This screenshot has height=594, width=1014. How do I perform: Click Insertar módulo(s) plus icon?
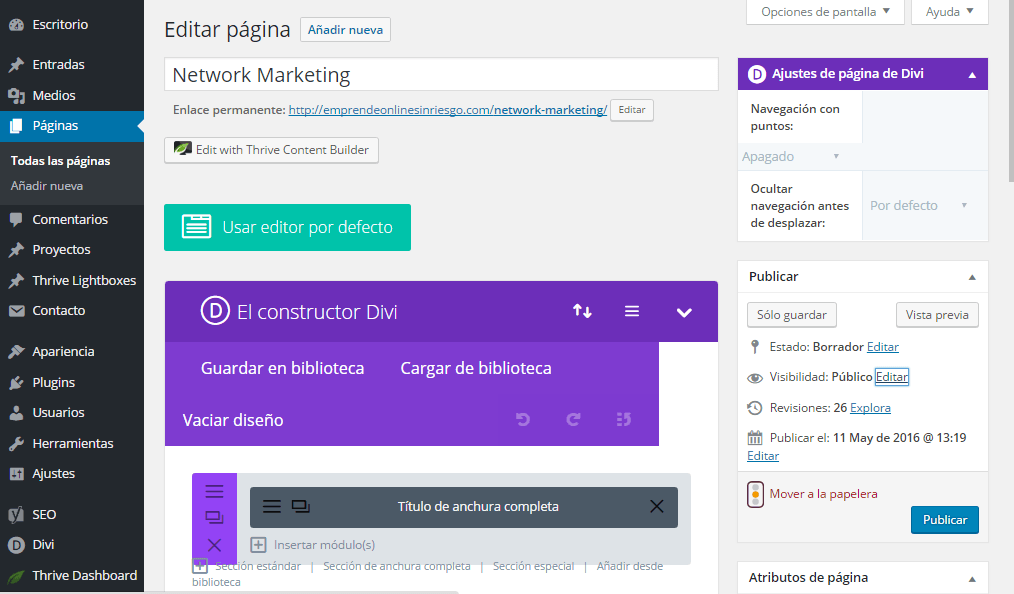tap(258, 545)
